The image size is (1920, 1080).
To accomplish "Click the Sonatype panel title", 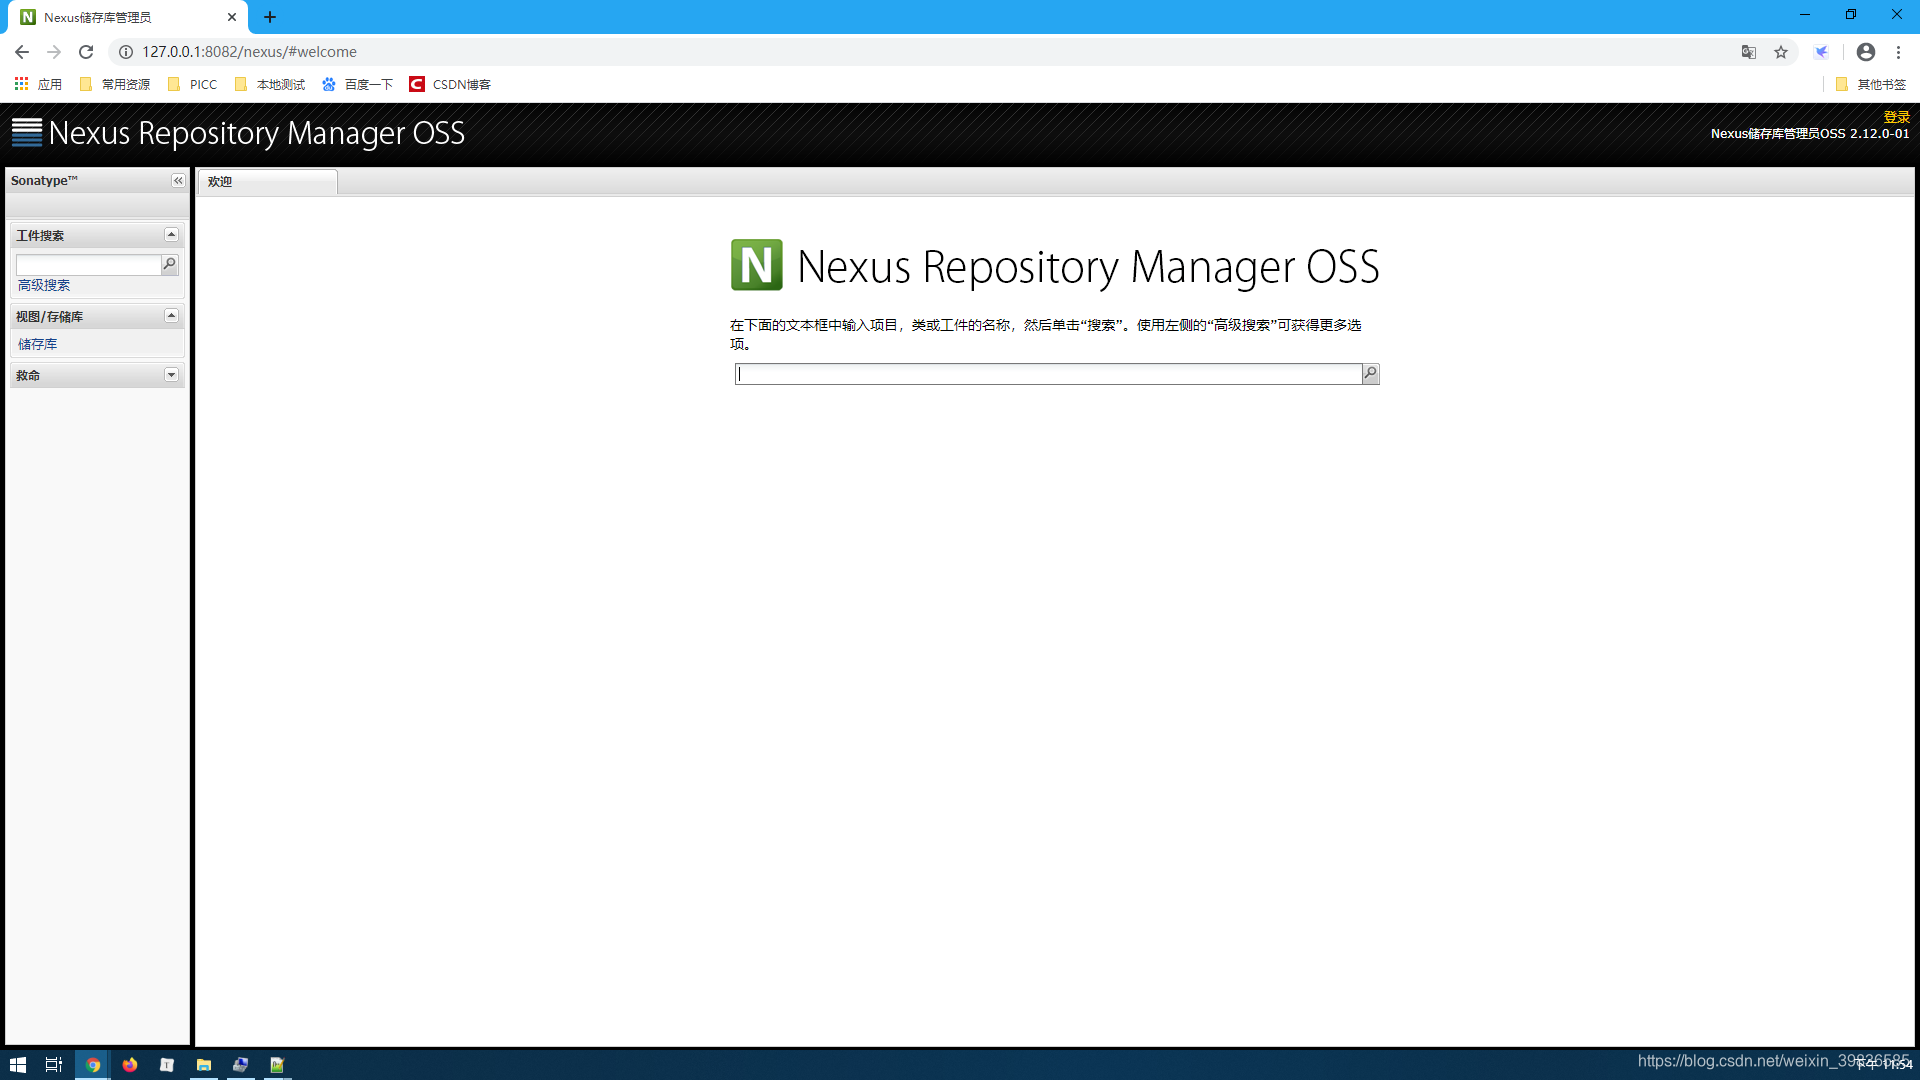I will (x=44, y=180).
